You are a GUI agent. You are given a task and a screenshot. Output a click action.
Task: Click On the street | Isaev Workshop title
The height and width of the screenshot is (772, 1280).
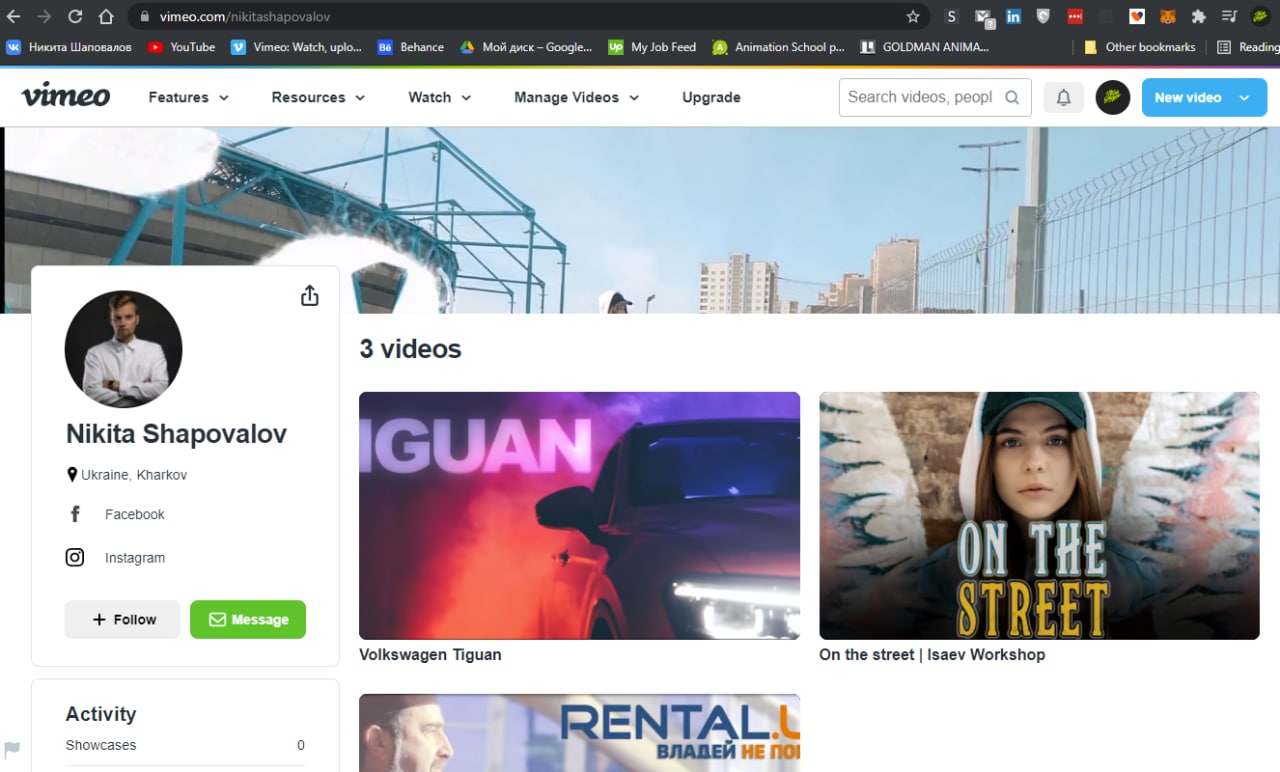pyautogui.click(x=932, y=655)
